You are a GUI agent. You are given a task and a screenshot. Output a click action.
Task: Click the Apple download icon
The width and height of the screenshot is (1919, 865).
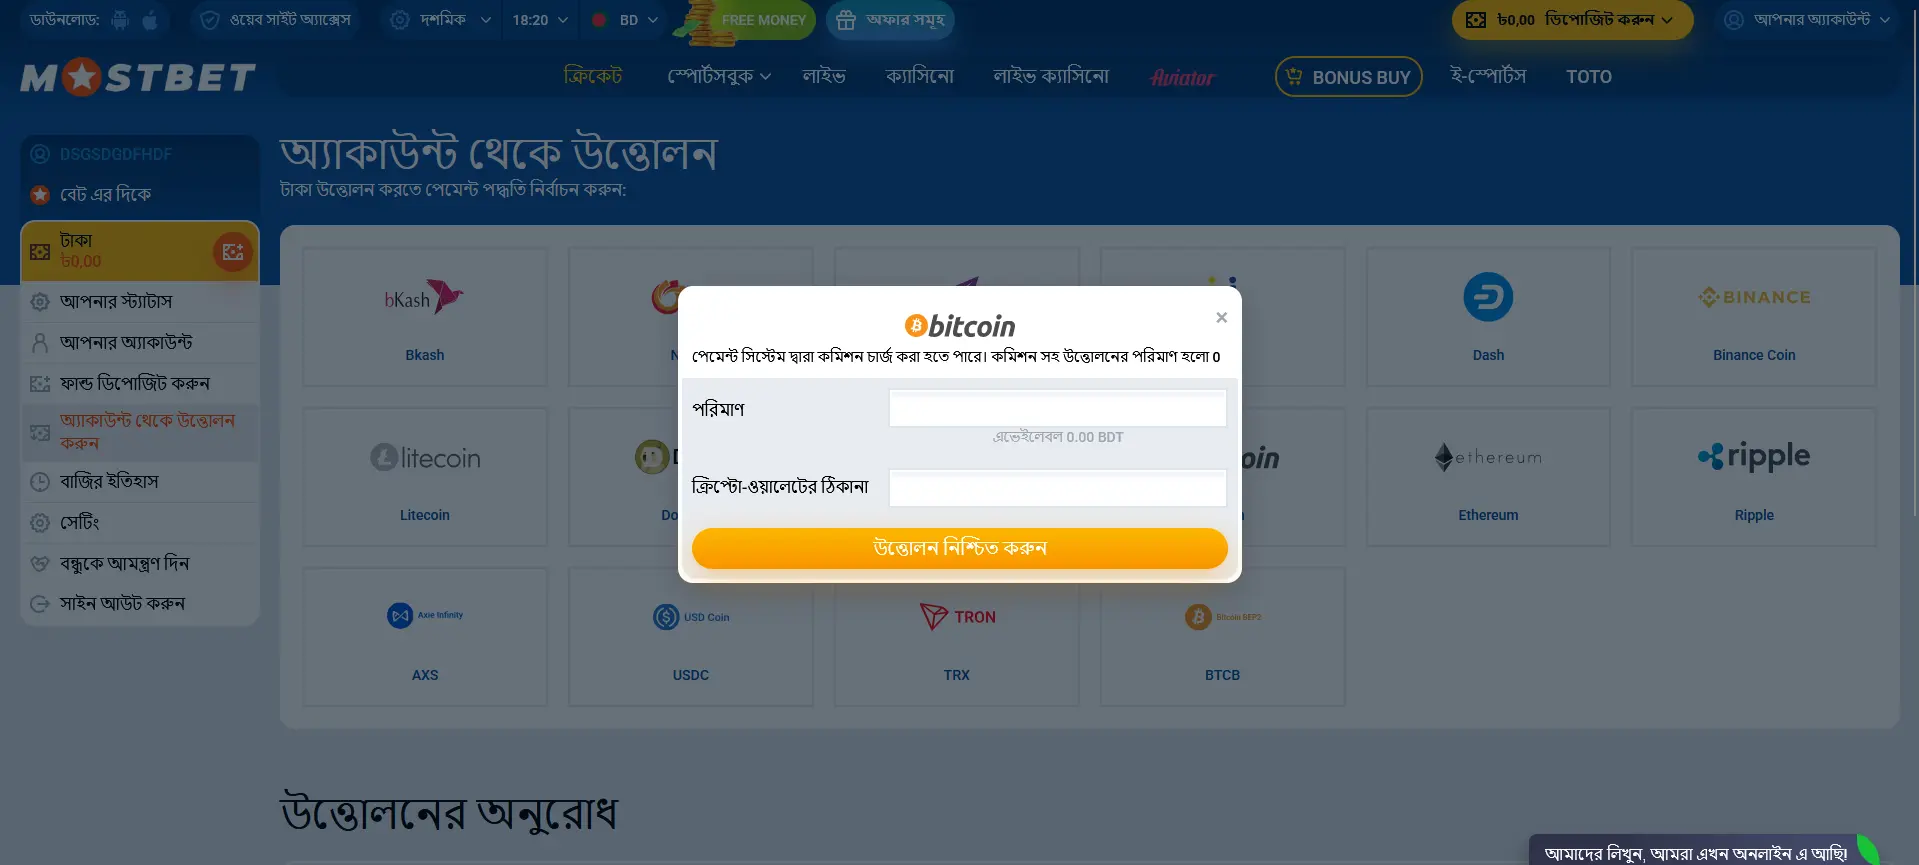click(x=150, y=20)
